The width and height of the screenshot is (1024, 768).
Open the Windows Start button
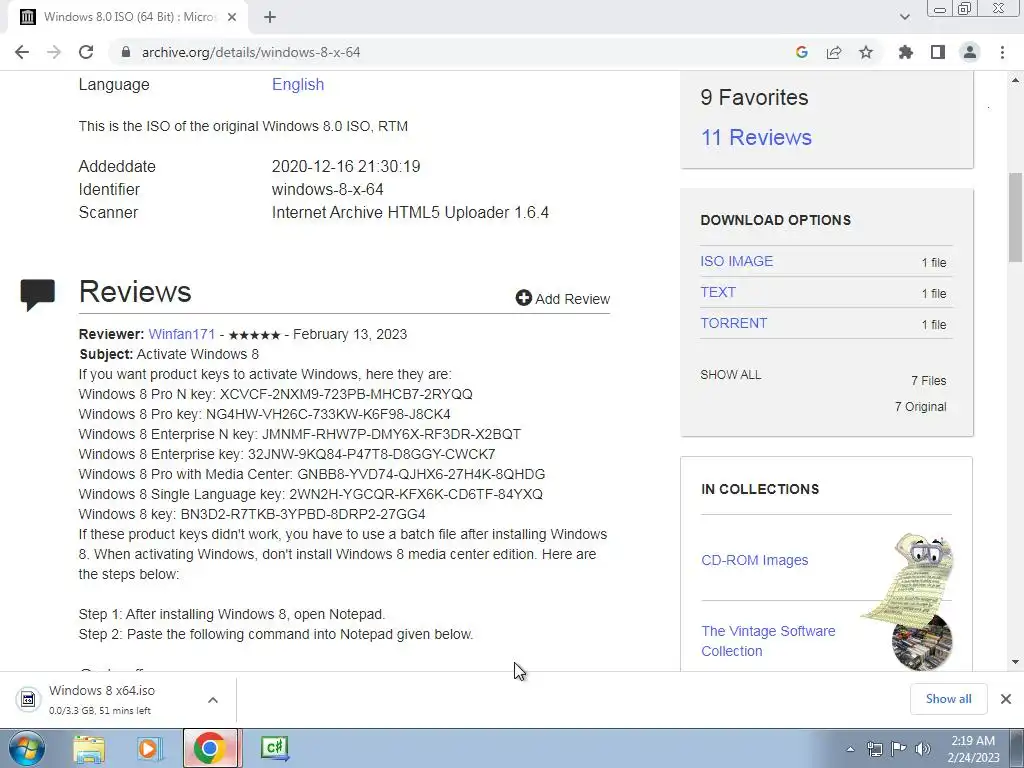pyautogui.click(x=25, y=748)
